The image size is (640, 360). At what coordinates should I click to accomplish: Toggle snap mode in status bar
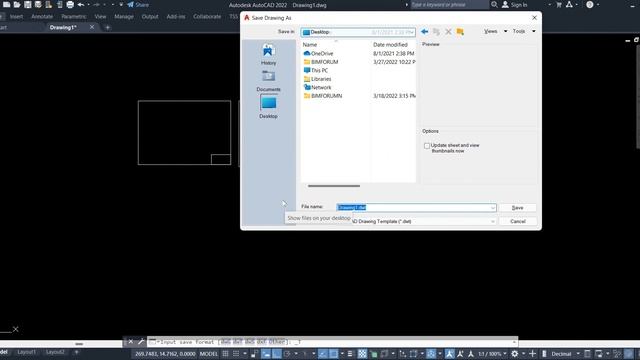point(236,354)
